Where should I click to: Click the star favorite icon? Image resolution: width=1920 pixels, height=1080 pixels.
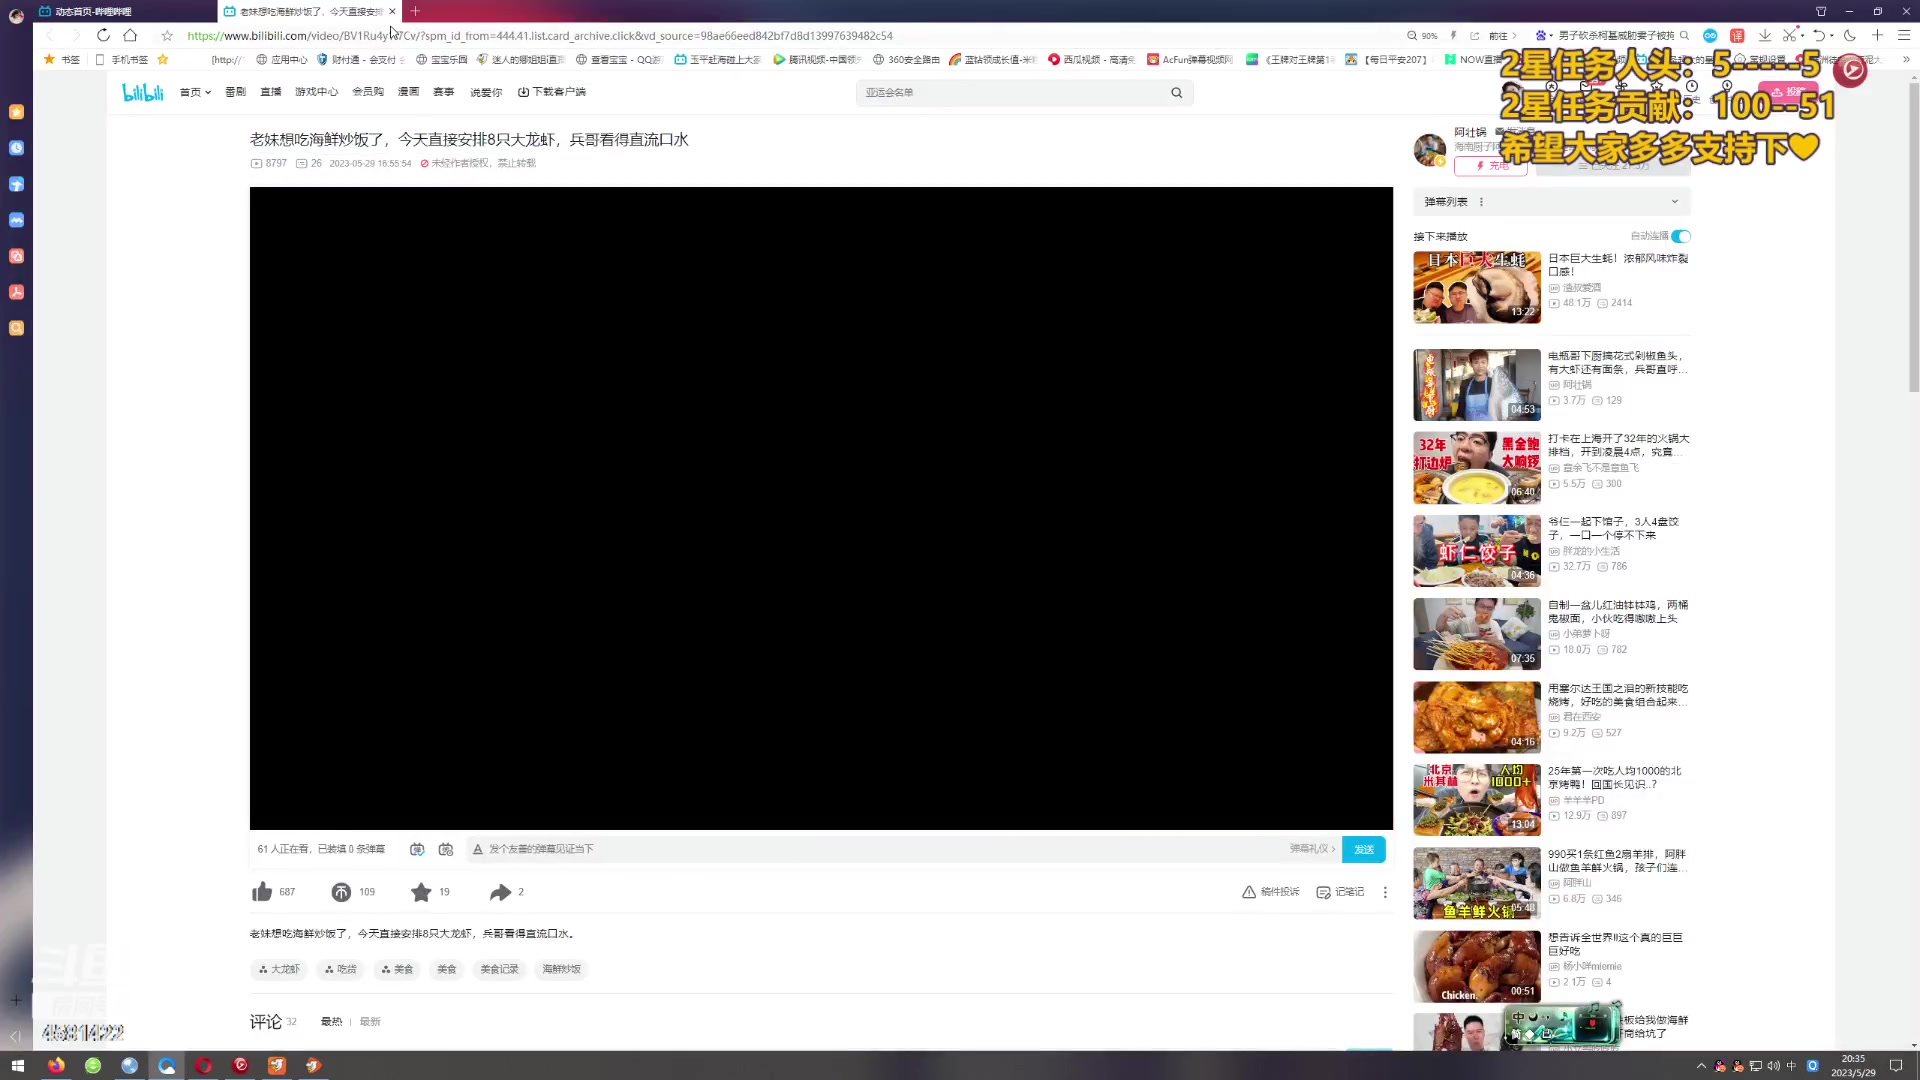tap(421, 892)
